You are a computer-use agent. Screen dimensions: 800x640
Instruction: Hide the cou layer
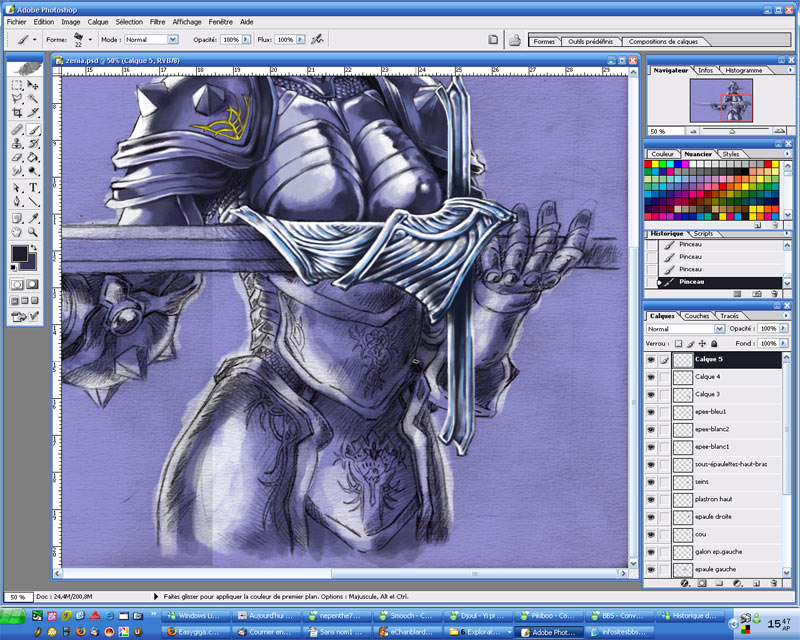pos(651,534)
